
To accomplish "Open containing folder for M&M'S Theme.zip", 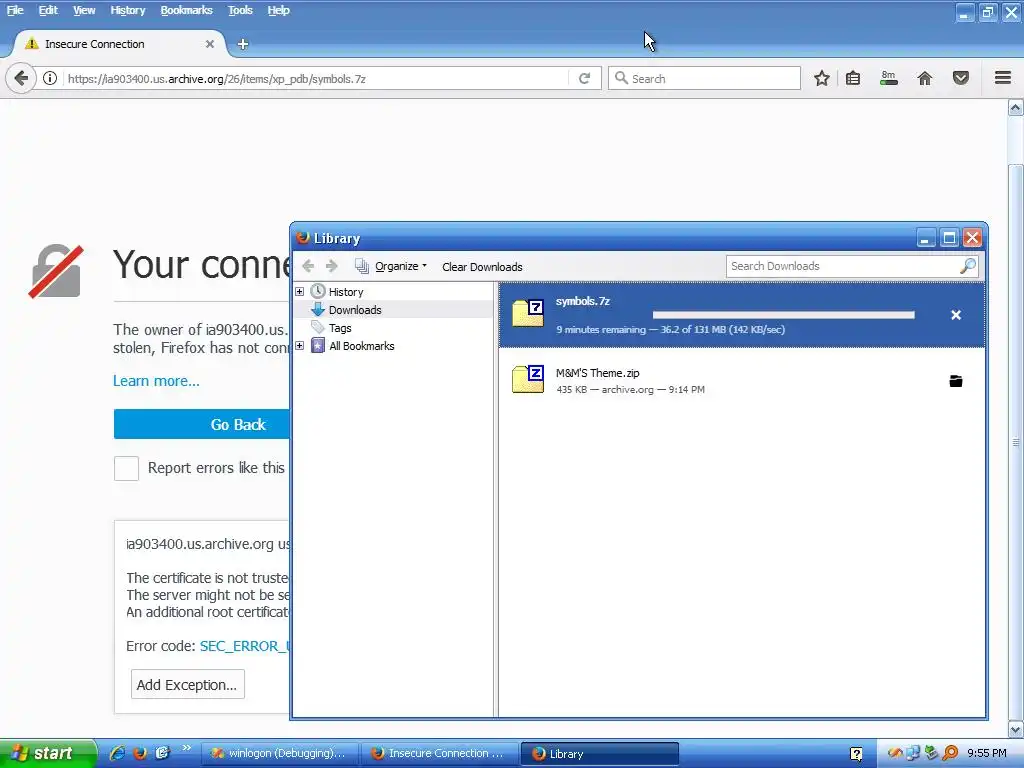I will click(x=955, y=381).
